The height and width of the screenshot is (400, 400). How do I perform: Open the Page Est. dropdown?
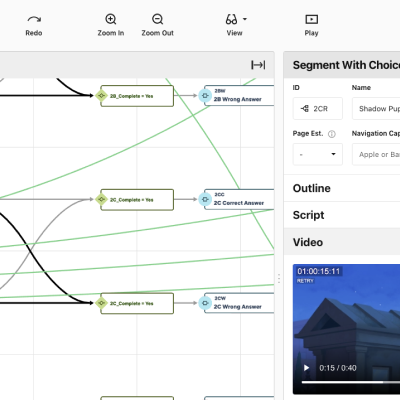click(x=318, y=154)
